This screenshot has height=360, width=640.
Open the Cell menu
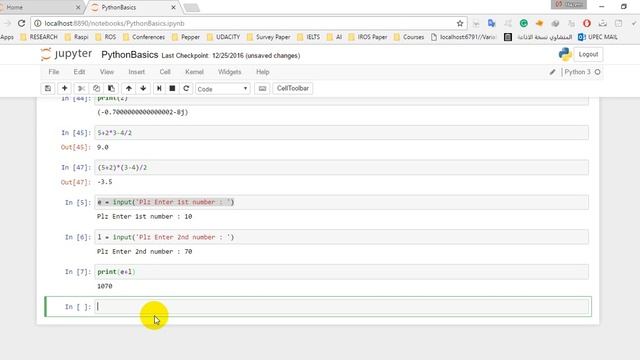165,72
